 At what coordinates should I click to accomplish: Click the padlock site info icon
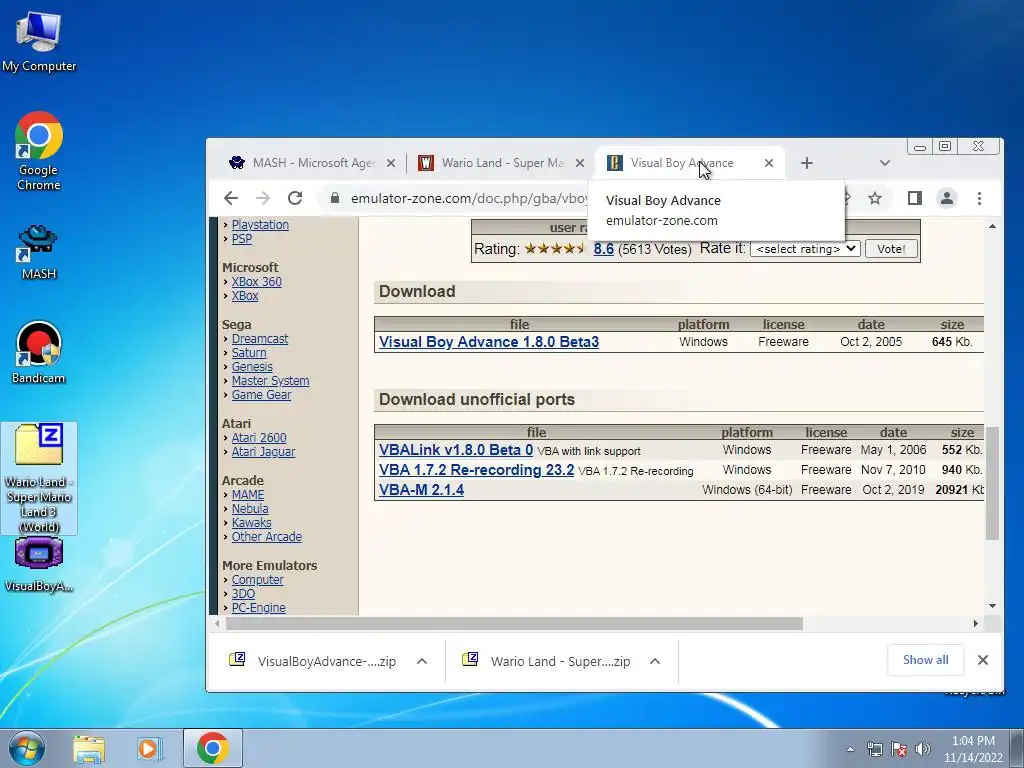pos(334,198)
